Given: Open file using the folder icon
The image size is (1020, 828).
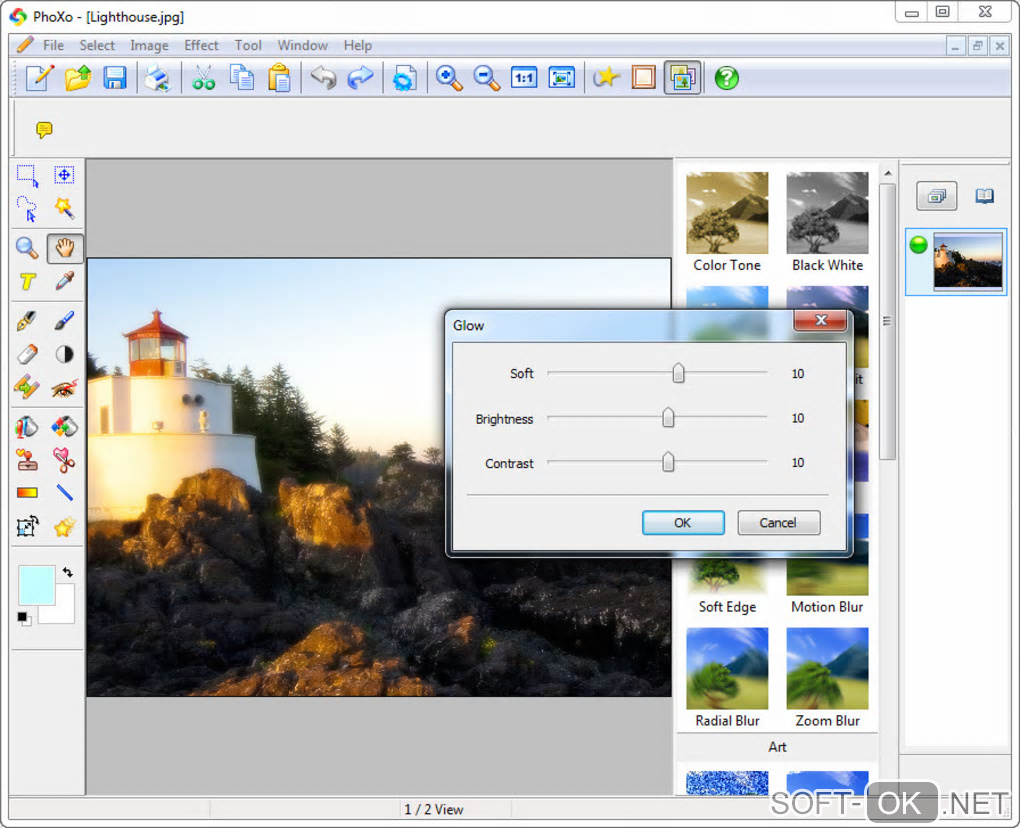Looking at the screenshot, I should (78, 78).
